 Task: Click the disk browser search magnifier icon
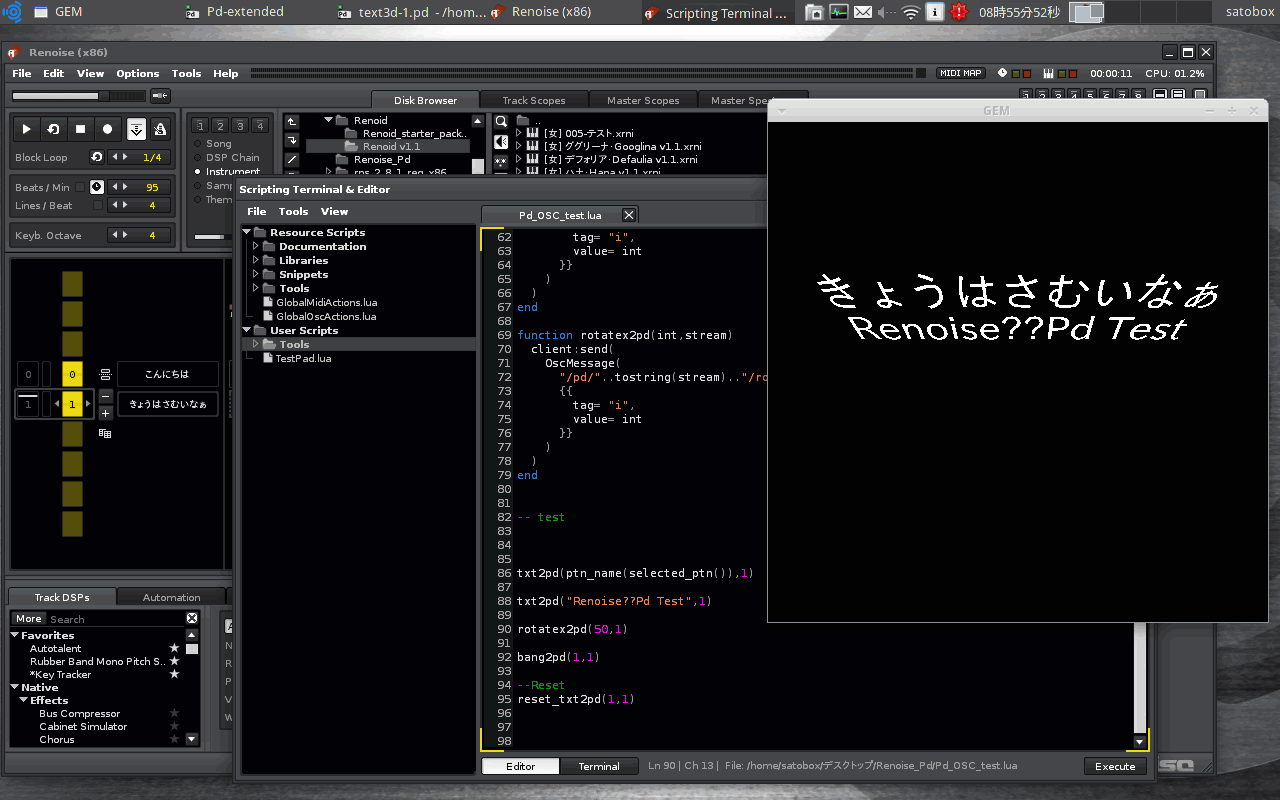point(502,122)
